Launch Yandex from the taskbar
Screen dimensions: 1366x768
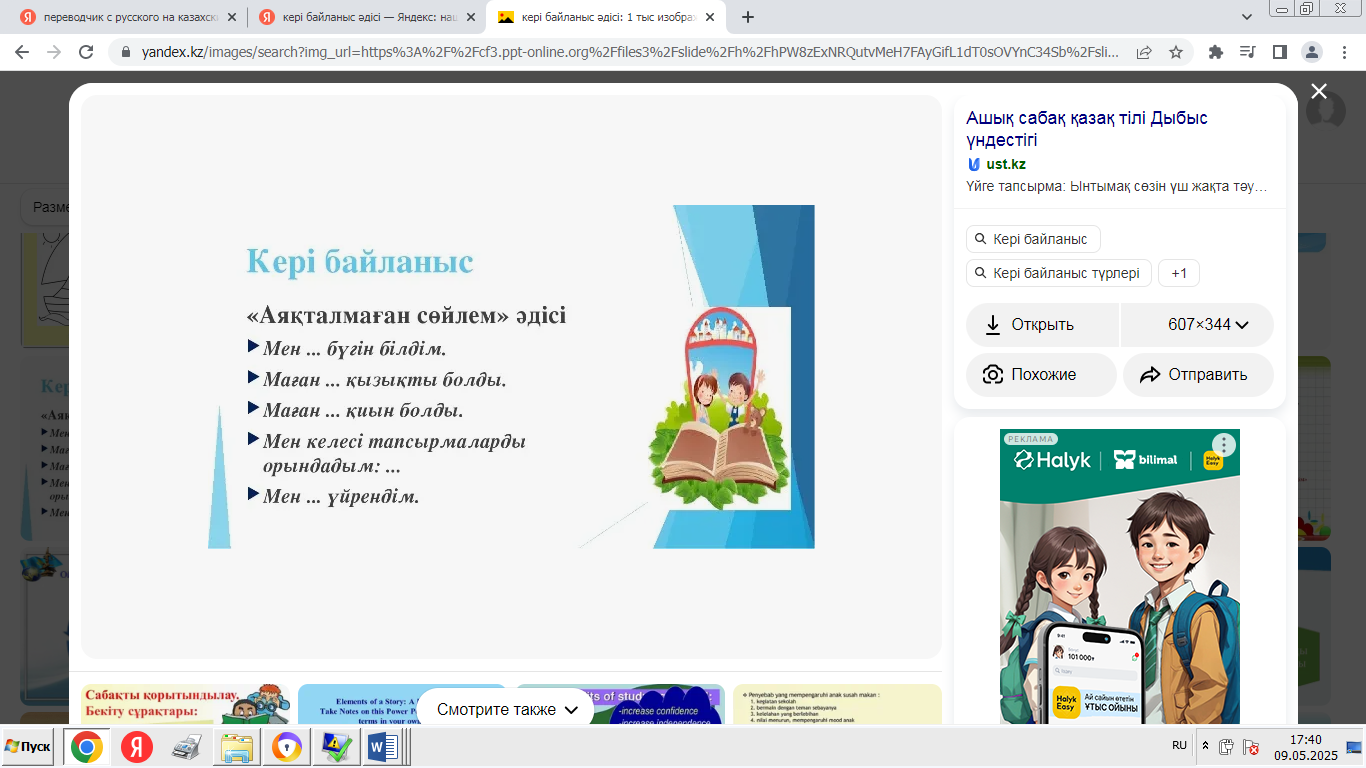137,747
